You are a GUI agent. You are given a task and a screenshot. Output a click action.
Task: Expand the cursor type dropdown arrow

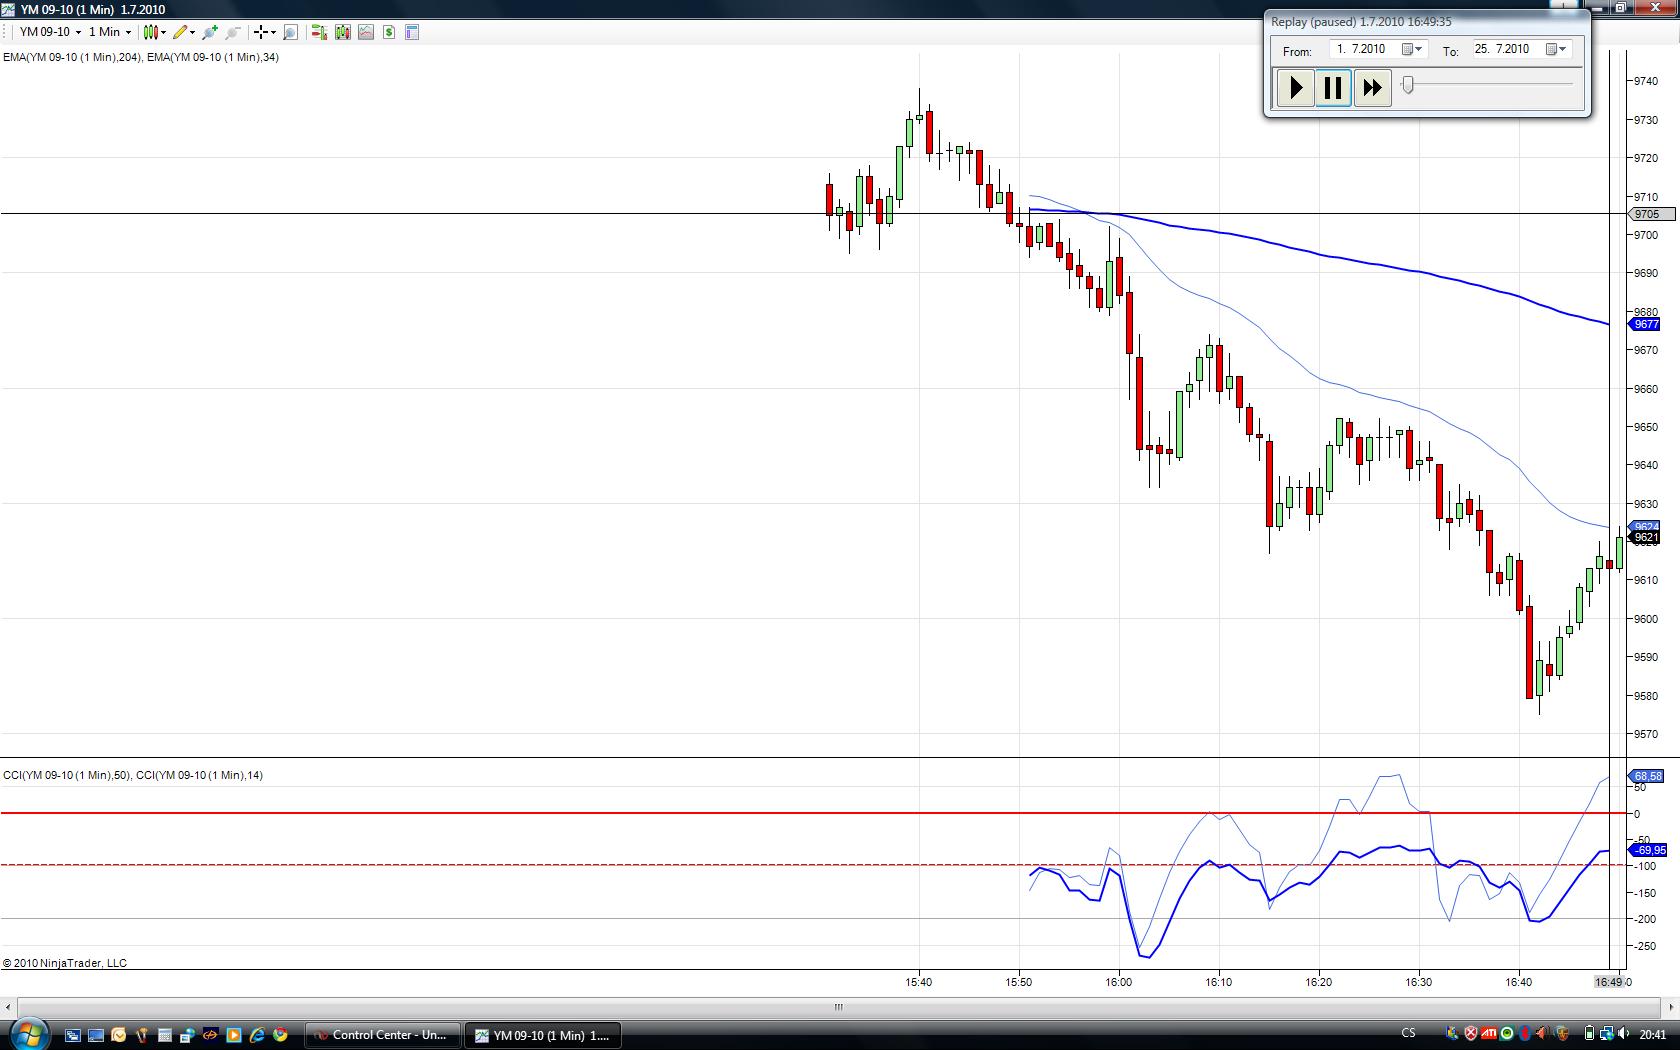(x=273, y=32)
